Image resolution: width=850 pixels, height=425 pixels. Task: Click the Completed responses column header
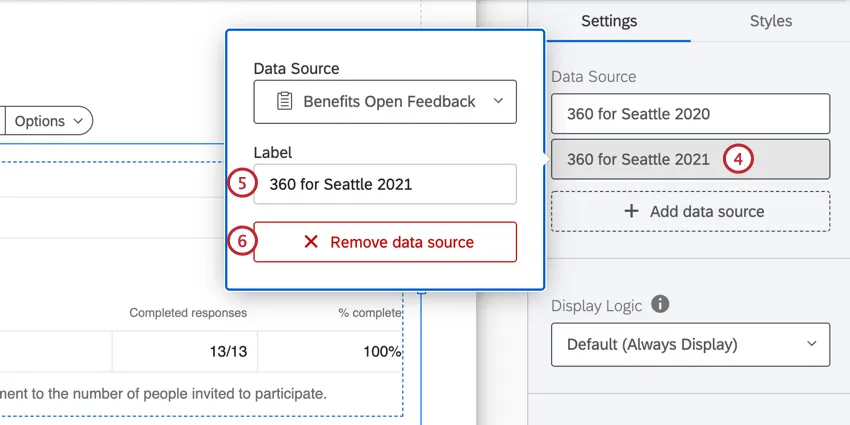[x=188, y=313]
